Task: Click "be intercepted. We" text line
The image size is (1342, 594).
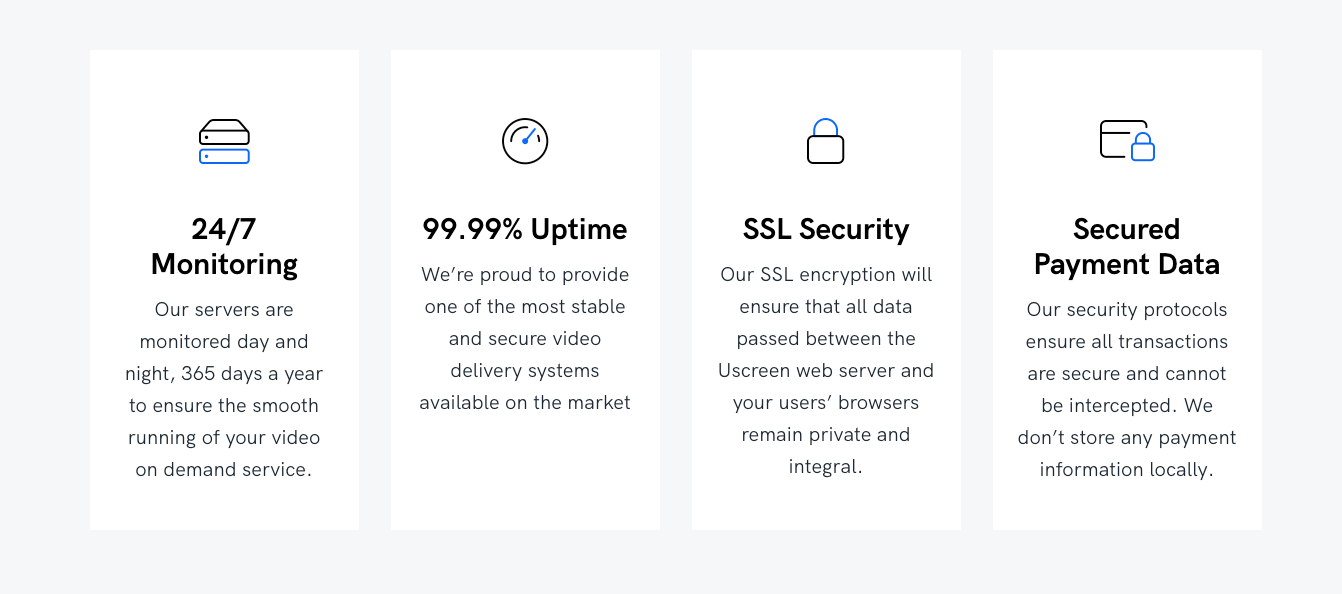Action: coord(1127,406)
